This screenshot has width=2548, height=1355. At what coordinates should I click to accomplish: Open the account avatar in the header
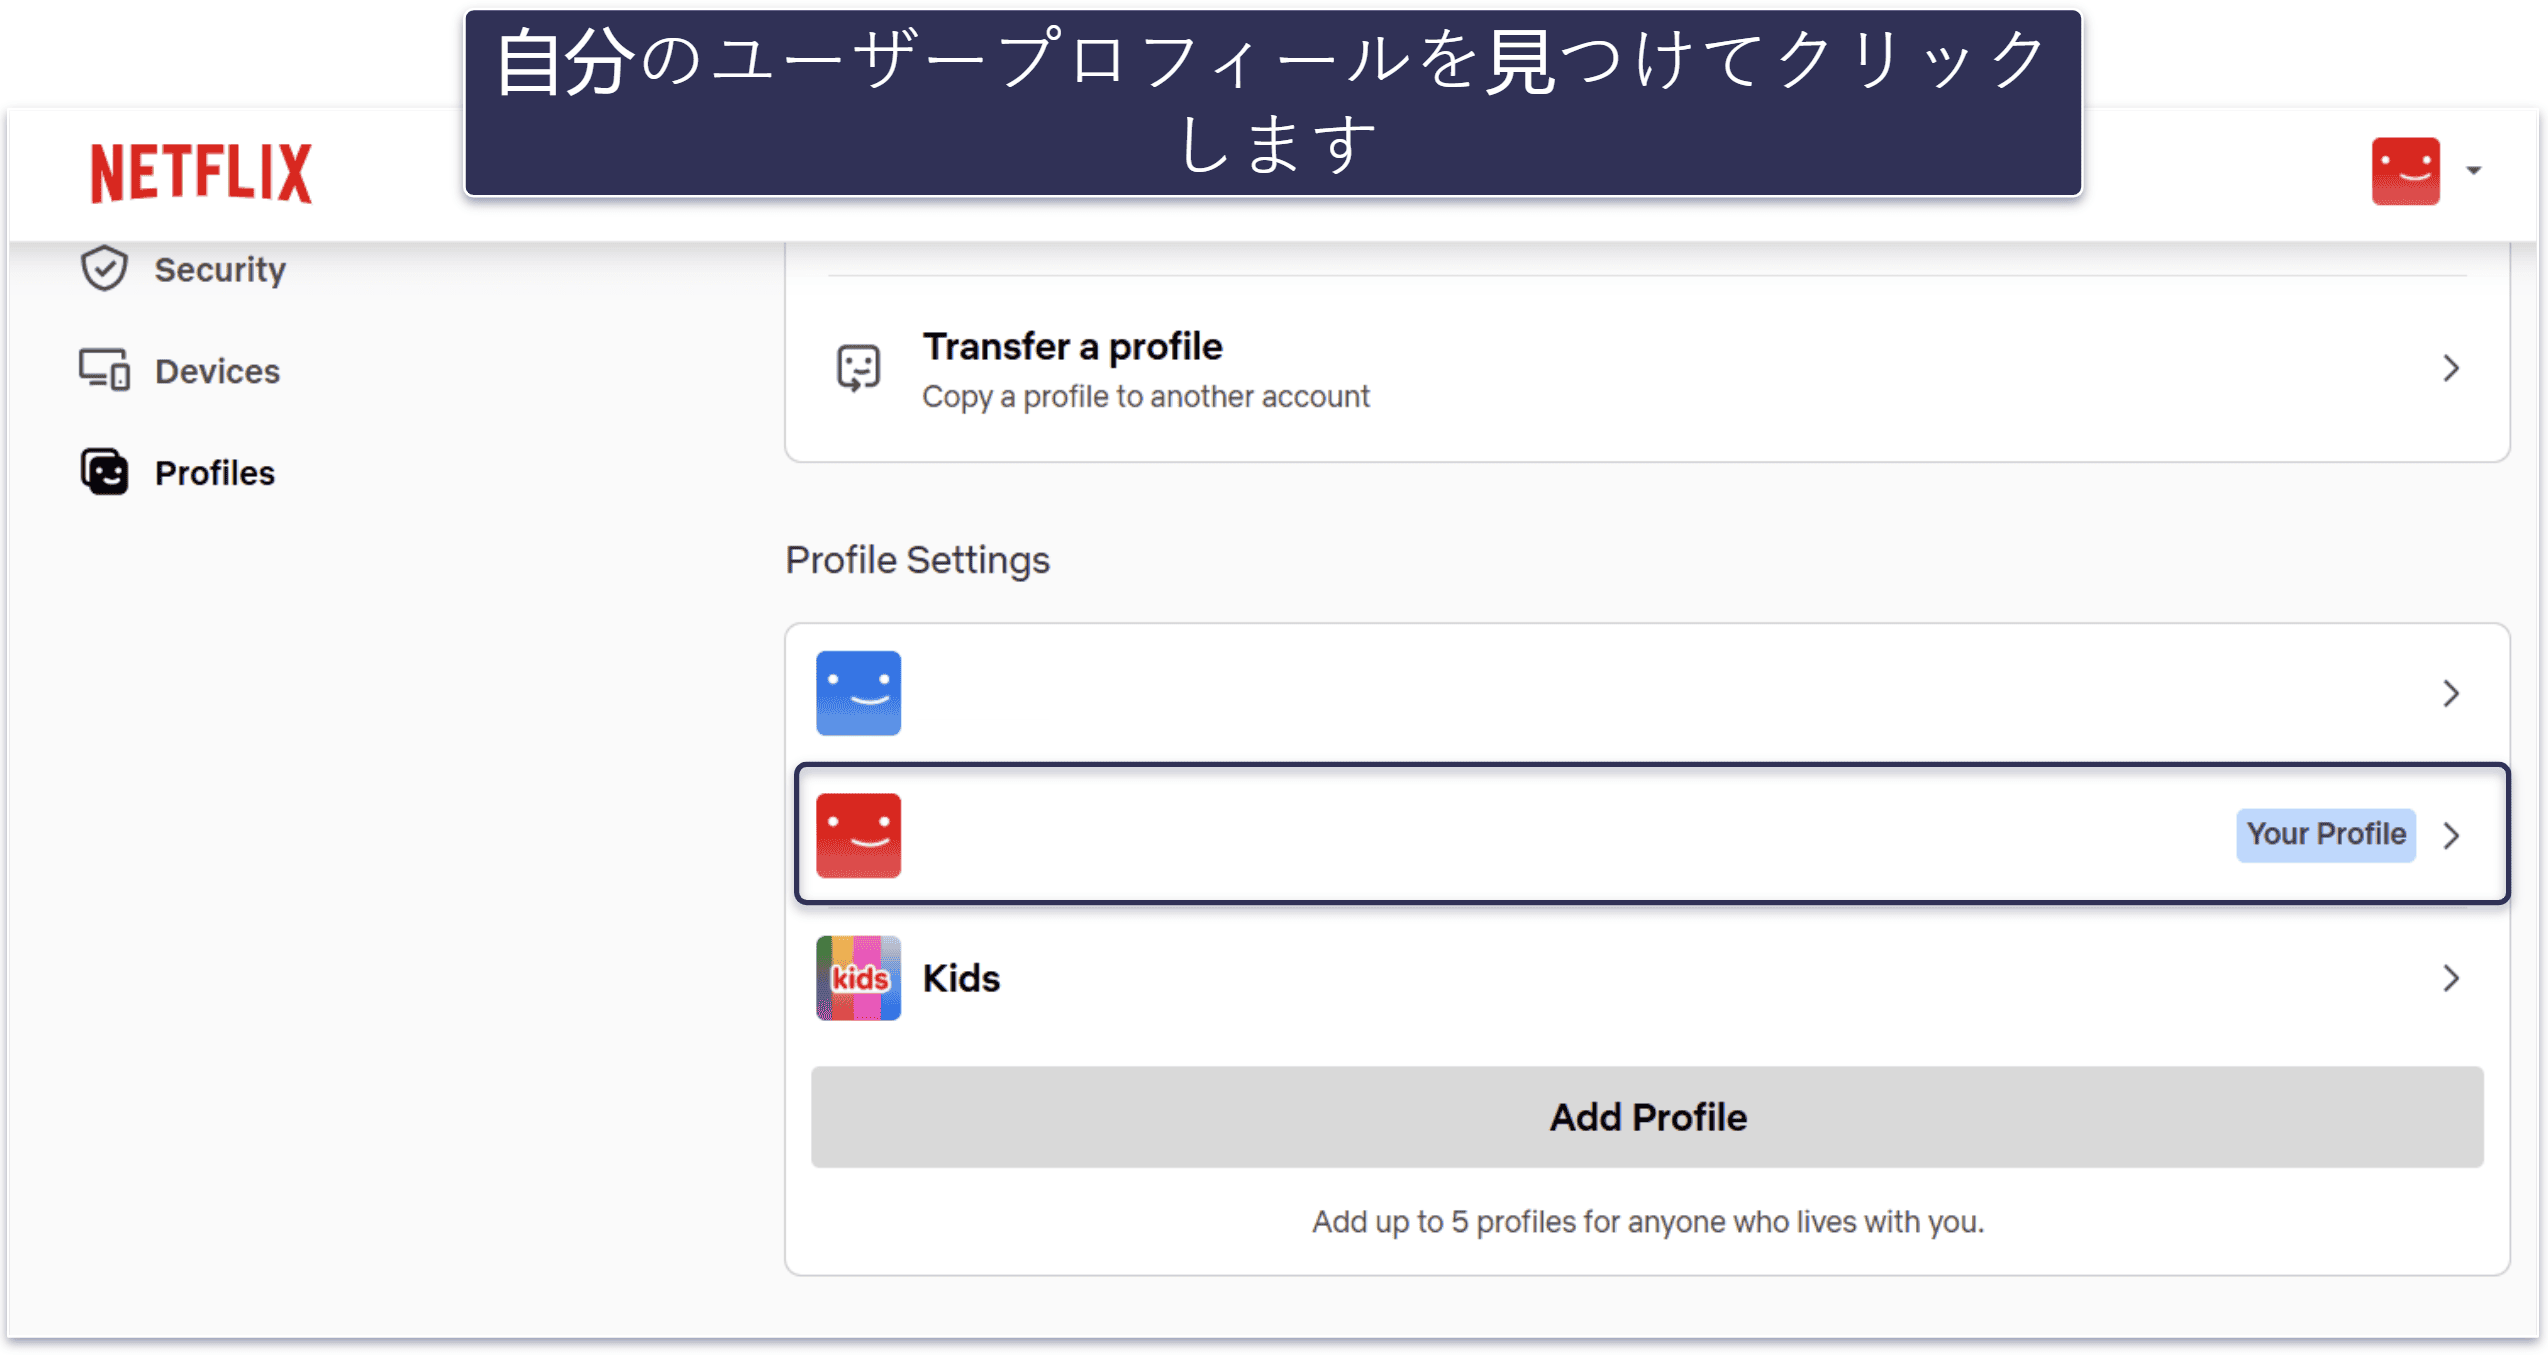[x=2405, y=171]
